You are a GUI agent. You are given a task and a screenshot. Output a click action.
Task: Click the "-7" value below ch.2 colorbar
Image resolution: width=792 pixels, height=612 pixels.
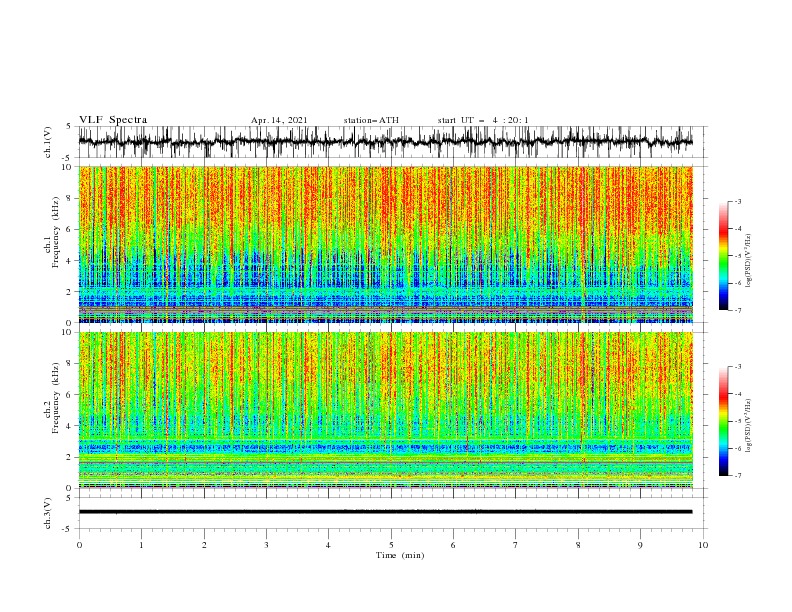[738, 476]
